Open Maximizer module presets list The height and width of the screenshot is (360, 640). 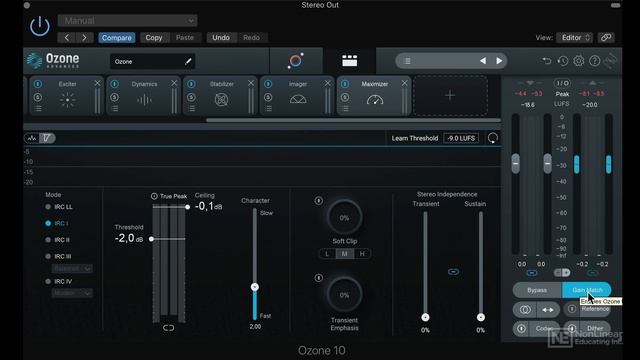345,109
